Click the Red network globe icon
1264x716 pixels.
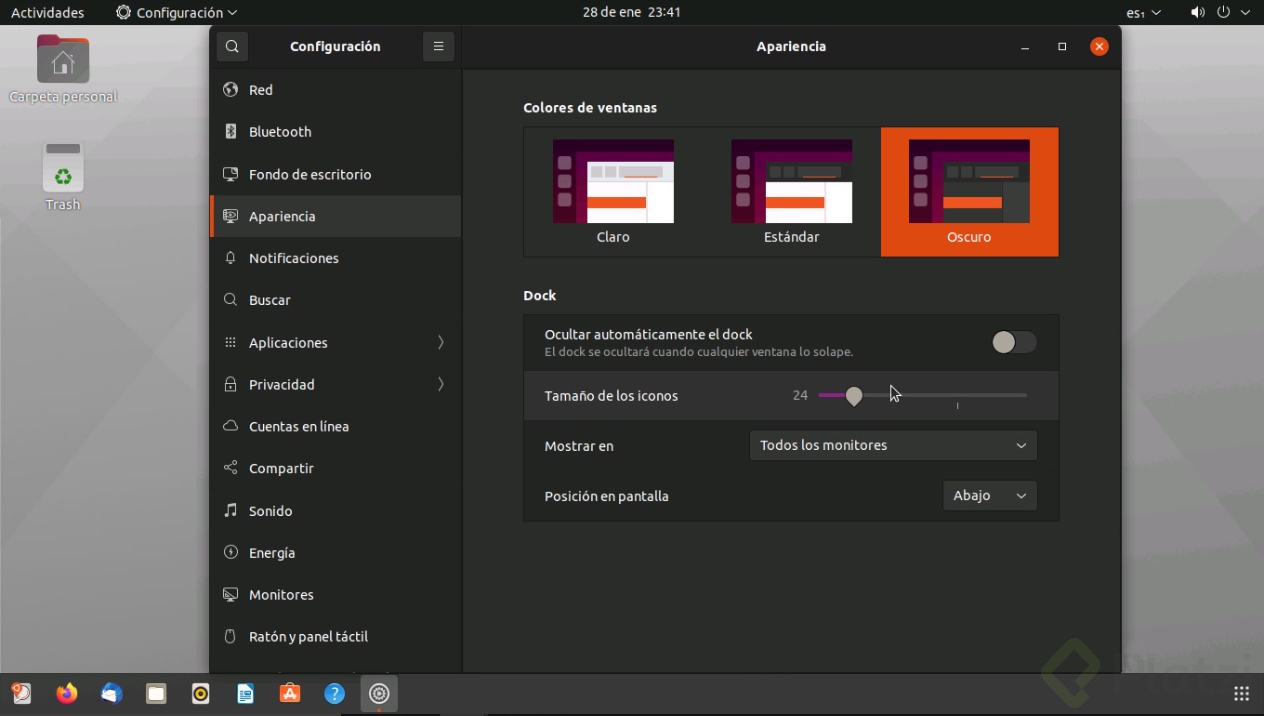230,90
